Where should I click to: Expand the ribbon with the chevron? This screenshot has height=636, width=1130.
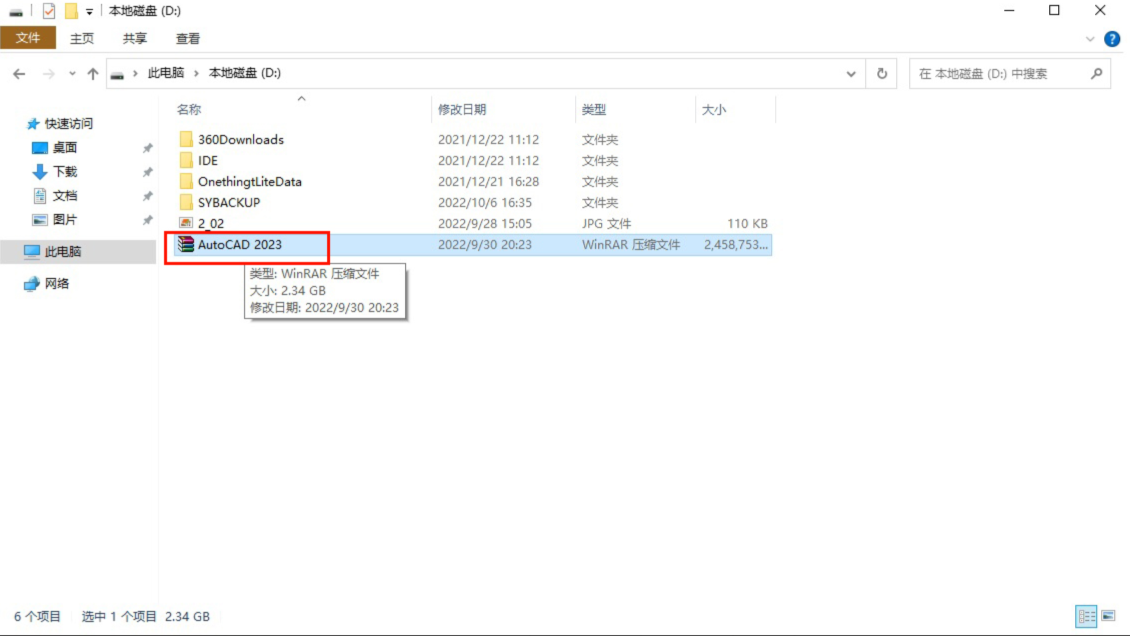point(1091,39)
